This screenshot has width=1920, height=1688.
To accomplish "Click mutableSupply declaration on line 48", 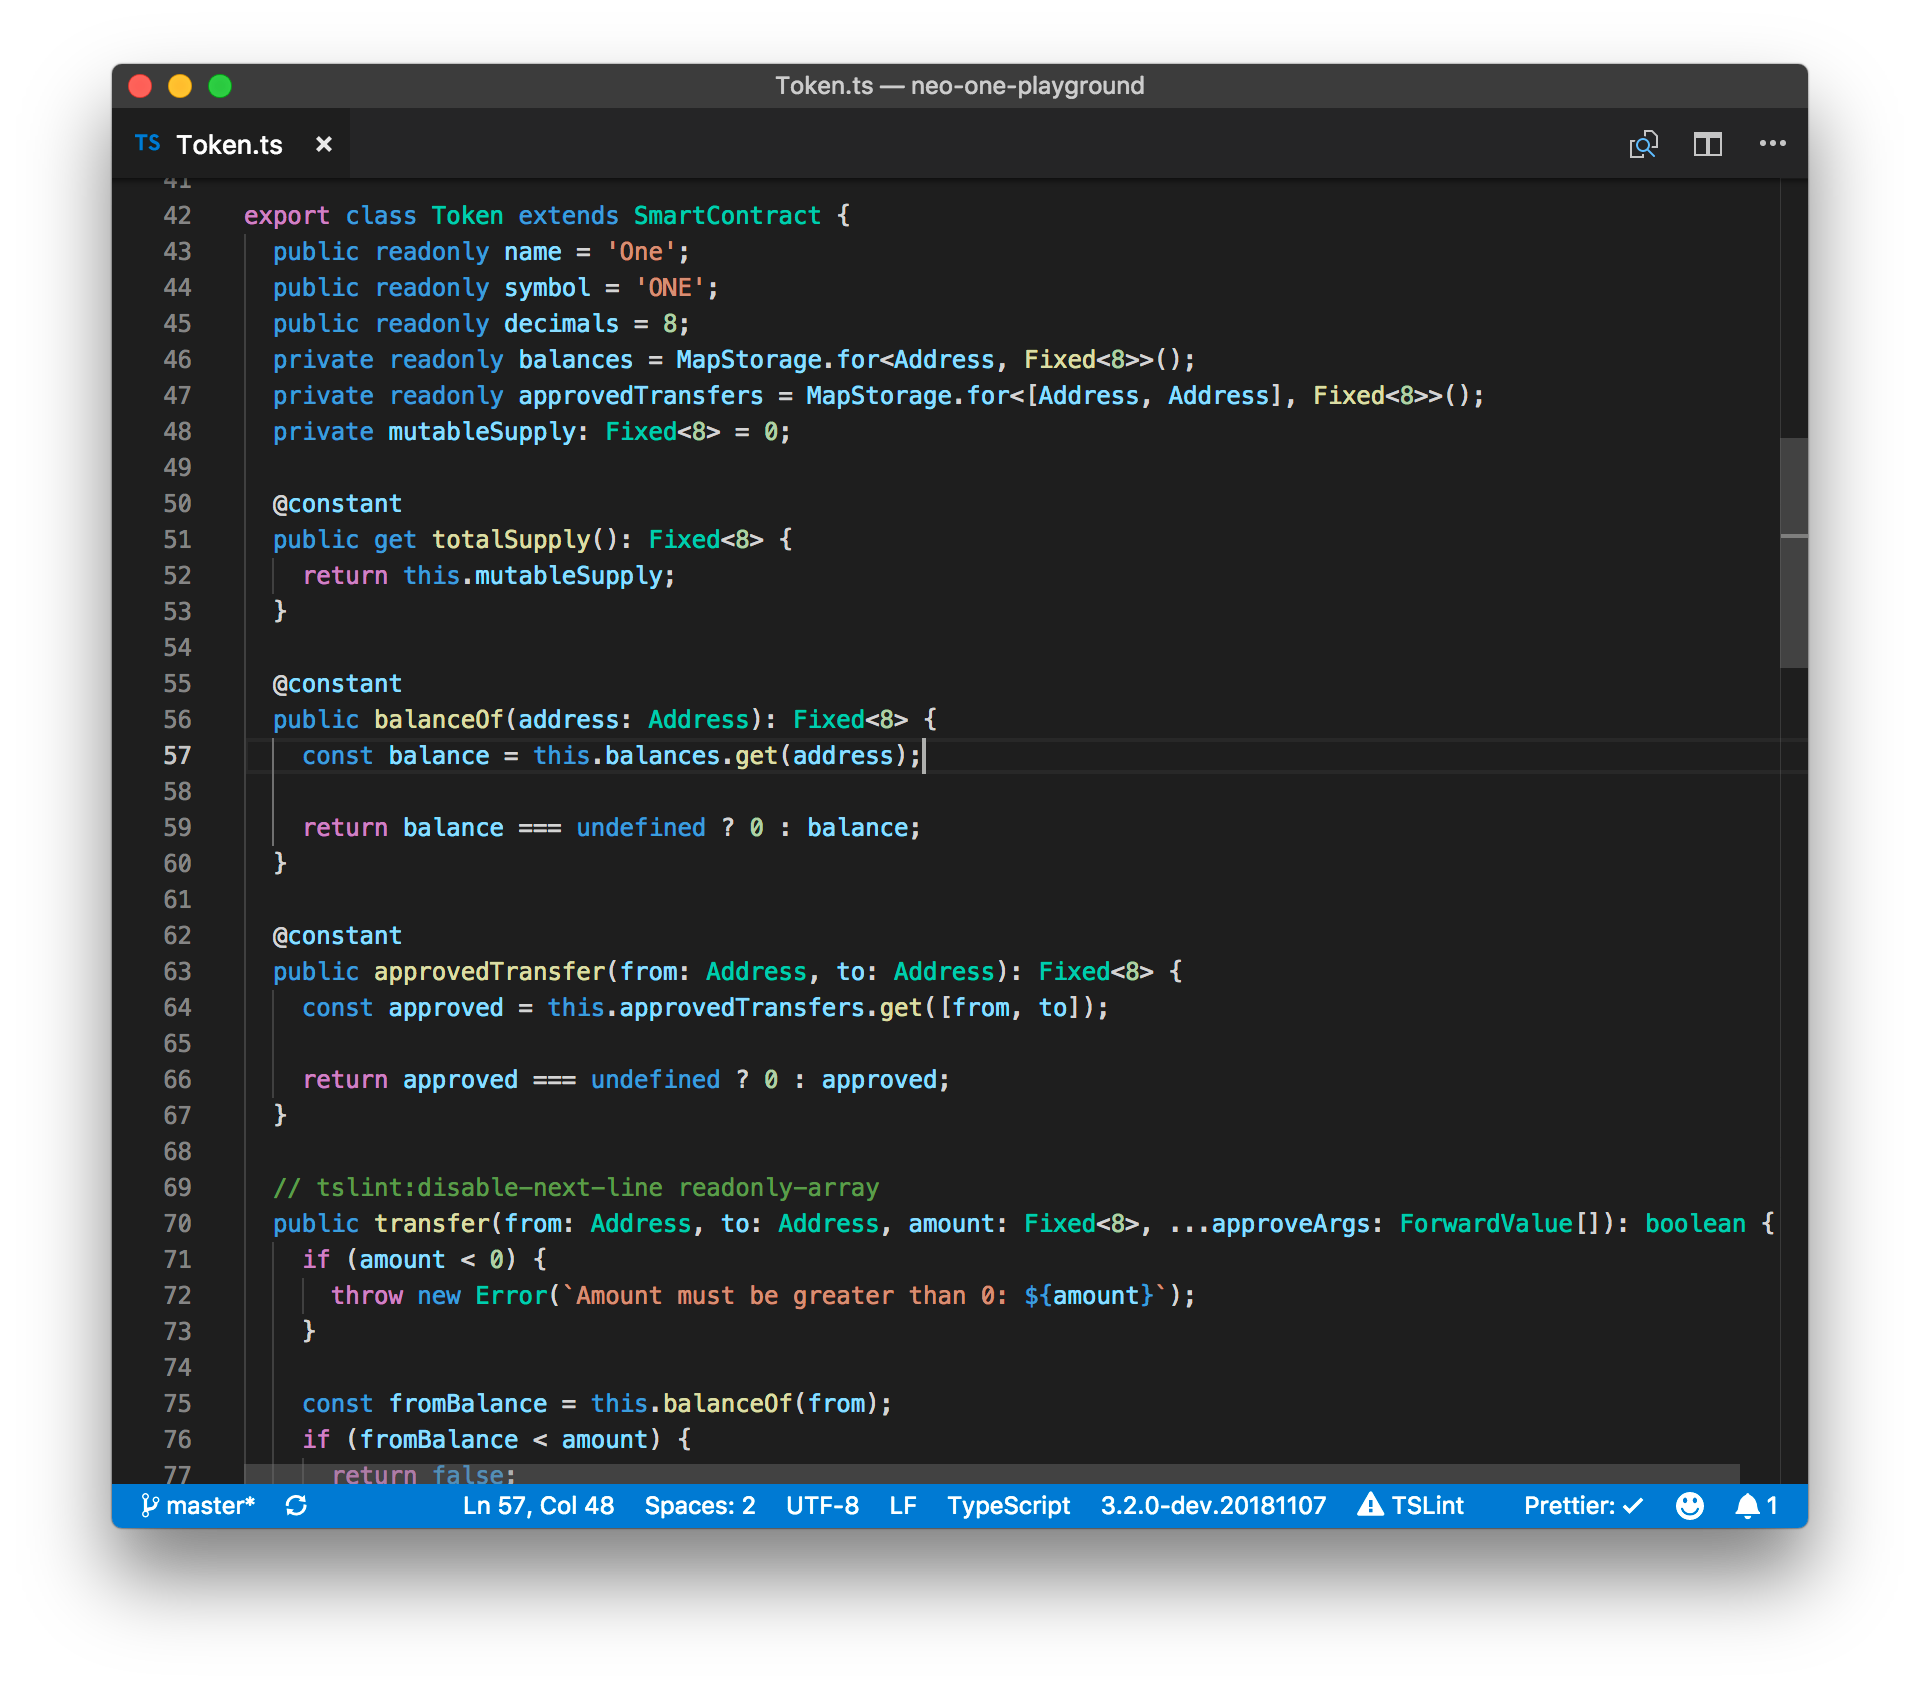I will (482, 432).
